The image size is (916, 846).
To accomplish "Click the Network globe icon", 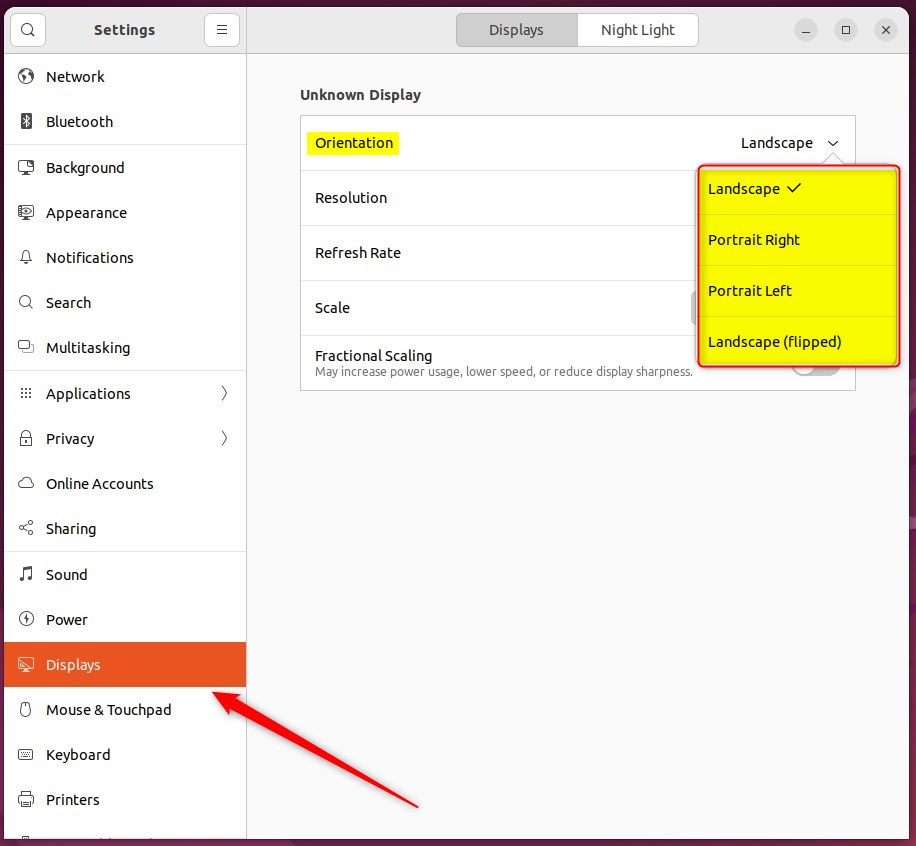I will [x=26, y=76].
